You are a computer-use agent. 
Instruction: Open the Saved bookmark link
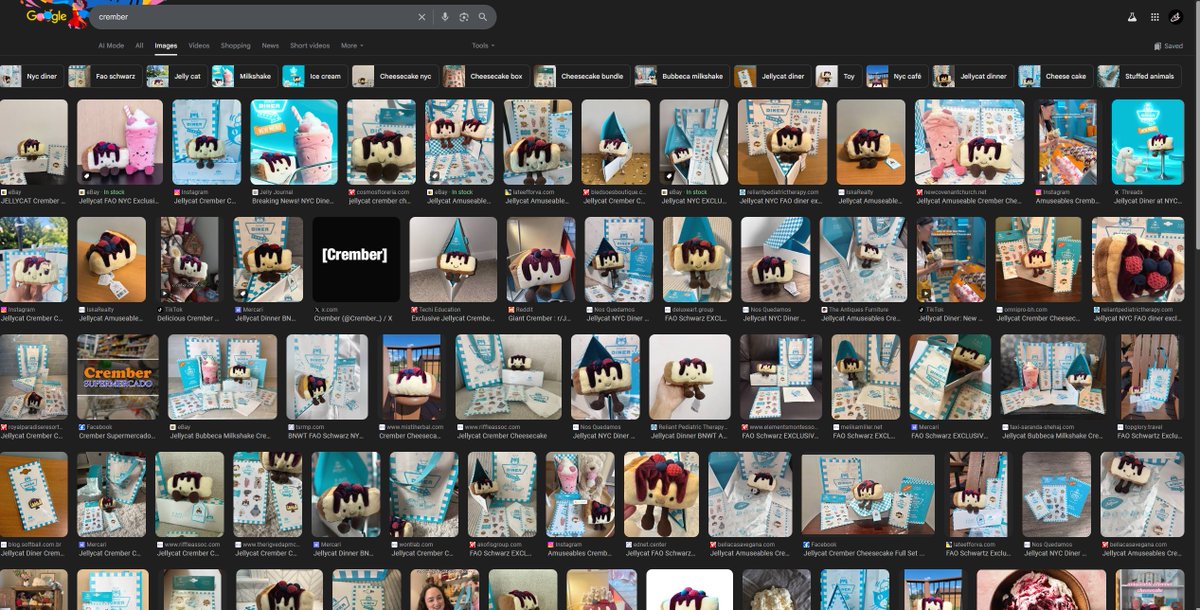[x=1168, y=46]
